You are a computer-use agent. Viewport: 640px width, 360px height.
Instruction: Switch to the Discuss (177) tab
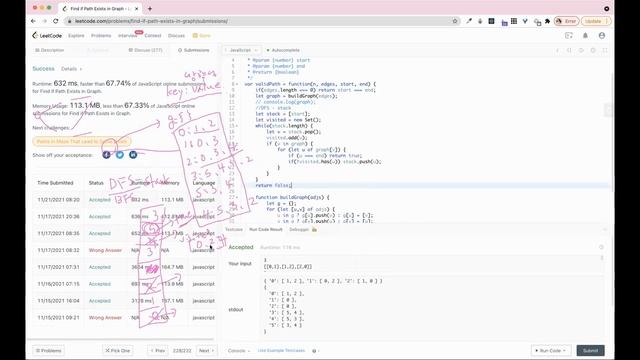click(145, 50)
